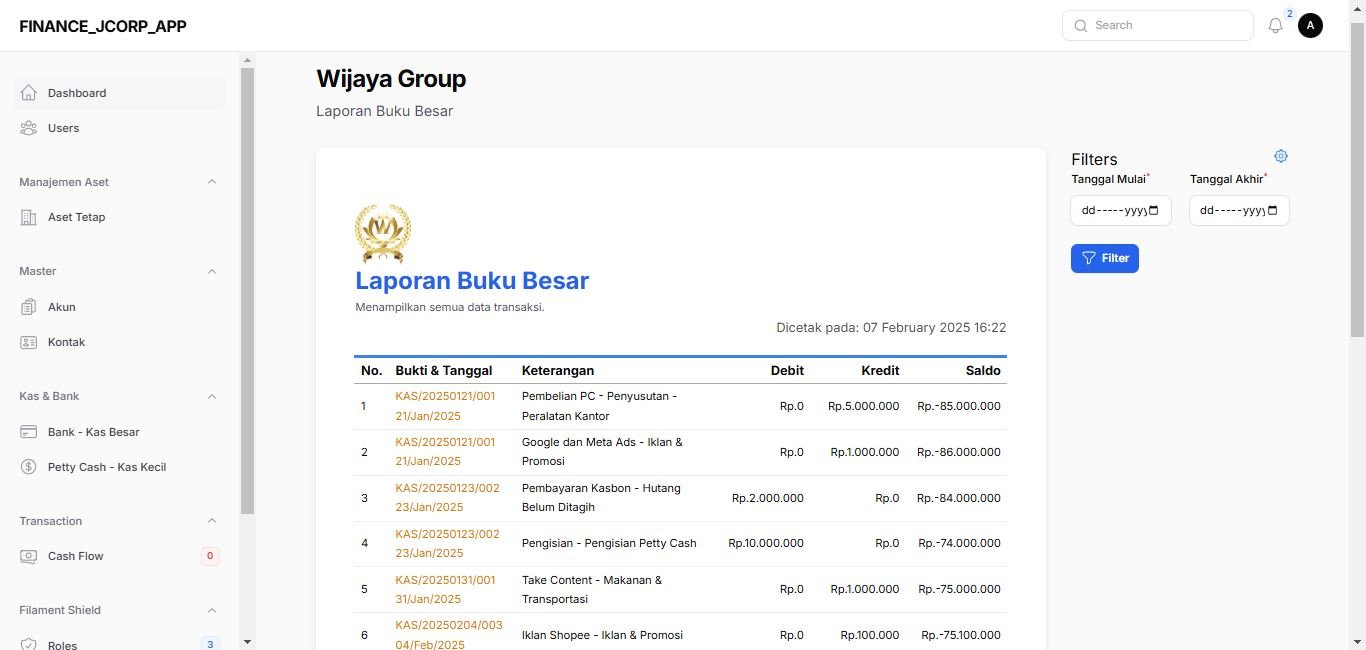This screenshot has width=1366, height=650.
Task: Open Petty Cash - Kas Kecil coin icon
Action: point(29,467)
